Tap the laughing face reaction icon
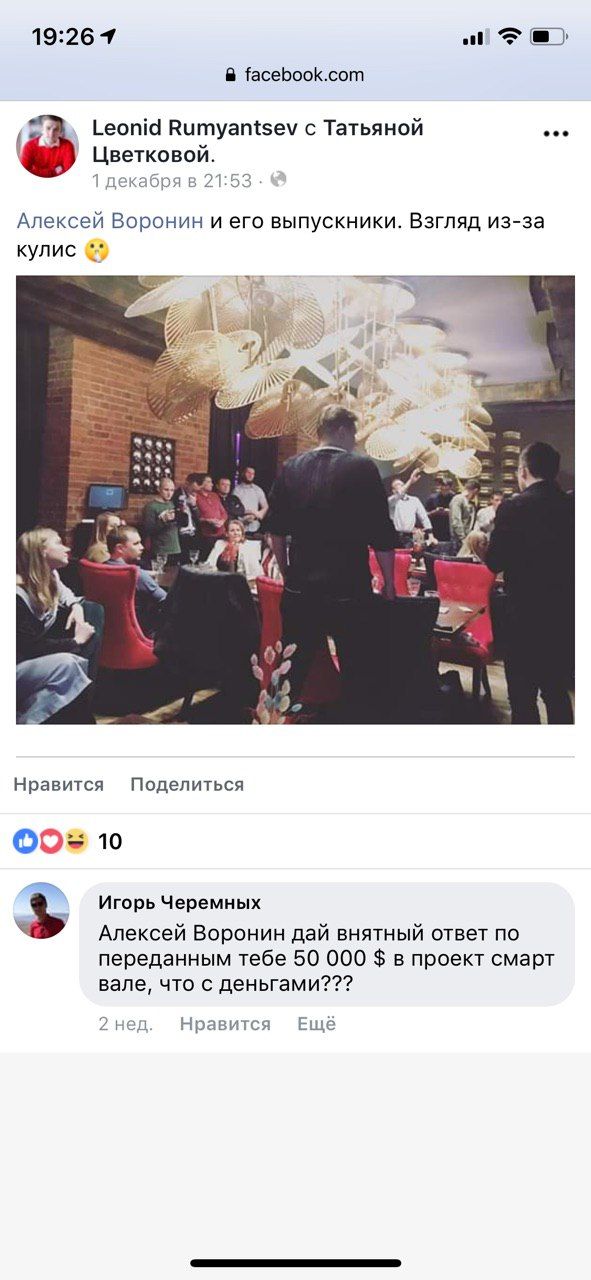 coord(76,841)
